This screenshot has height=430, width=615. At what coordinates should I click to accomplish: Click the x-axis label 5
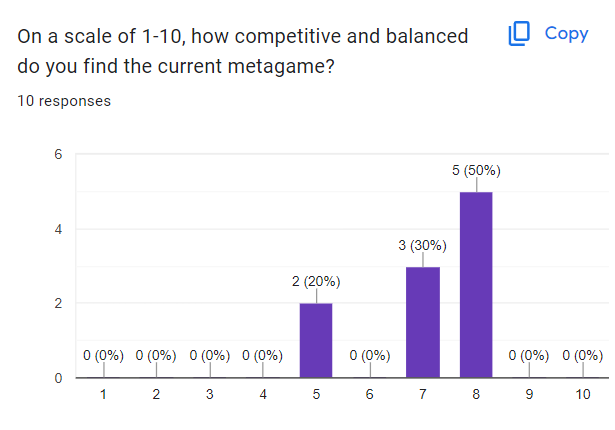pos(316,395)
